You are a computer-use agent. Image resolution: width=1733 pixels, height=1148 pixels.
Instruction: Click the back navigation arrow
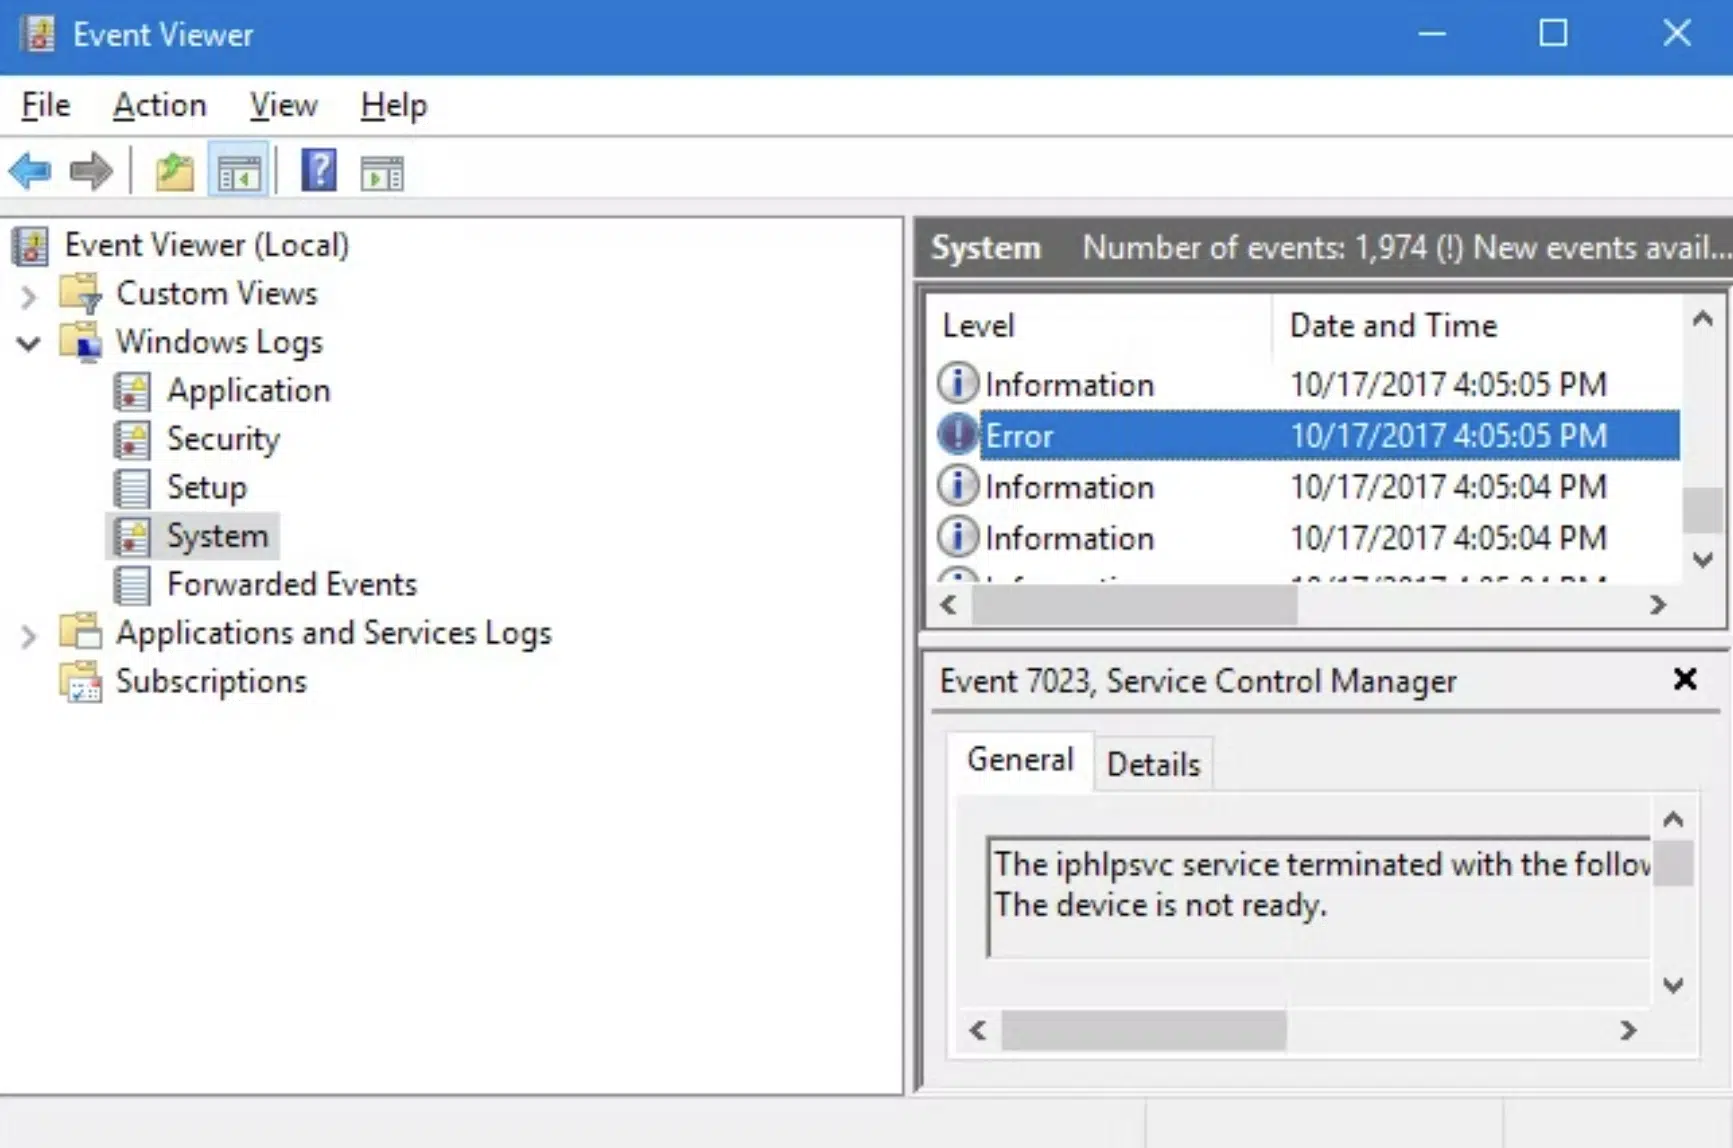(x=29, y=170)
